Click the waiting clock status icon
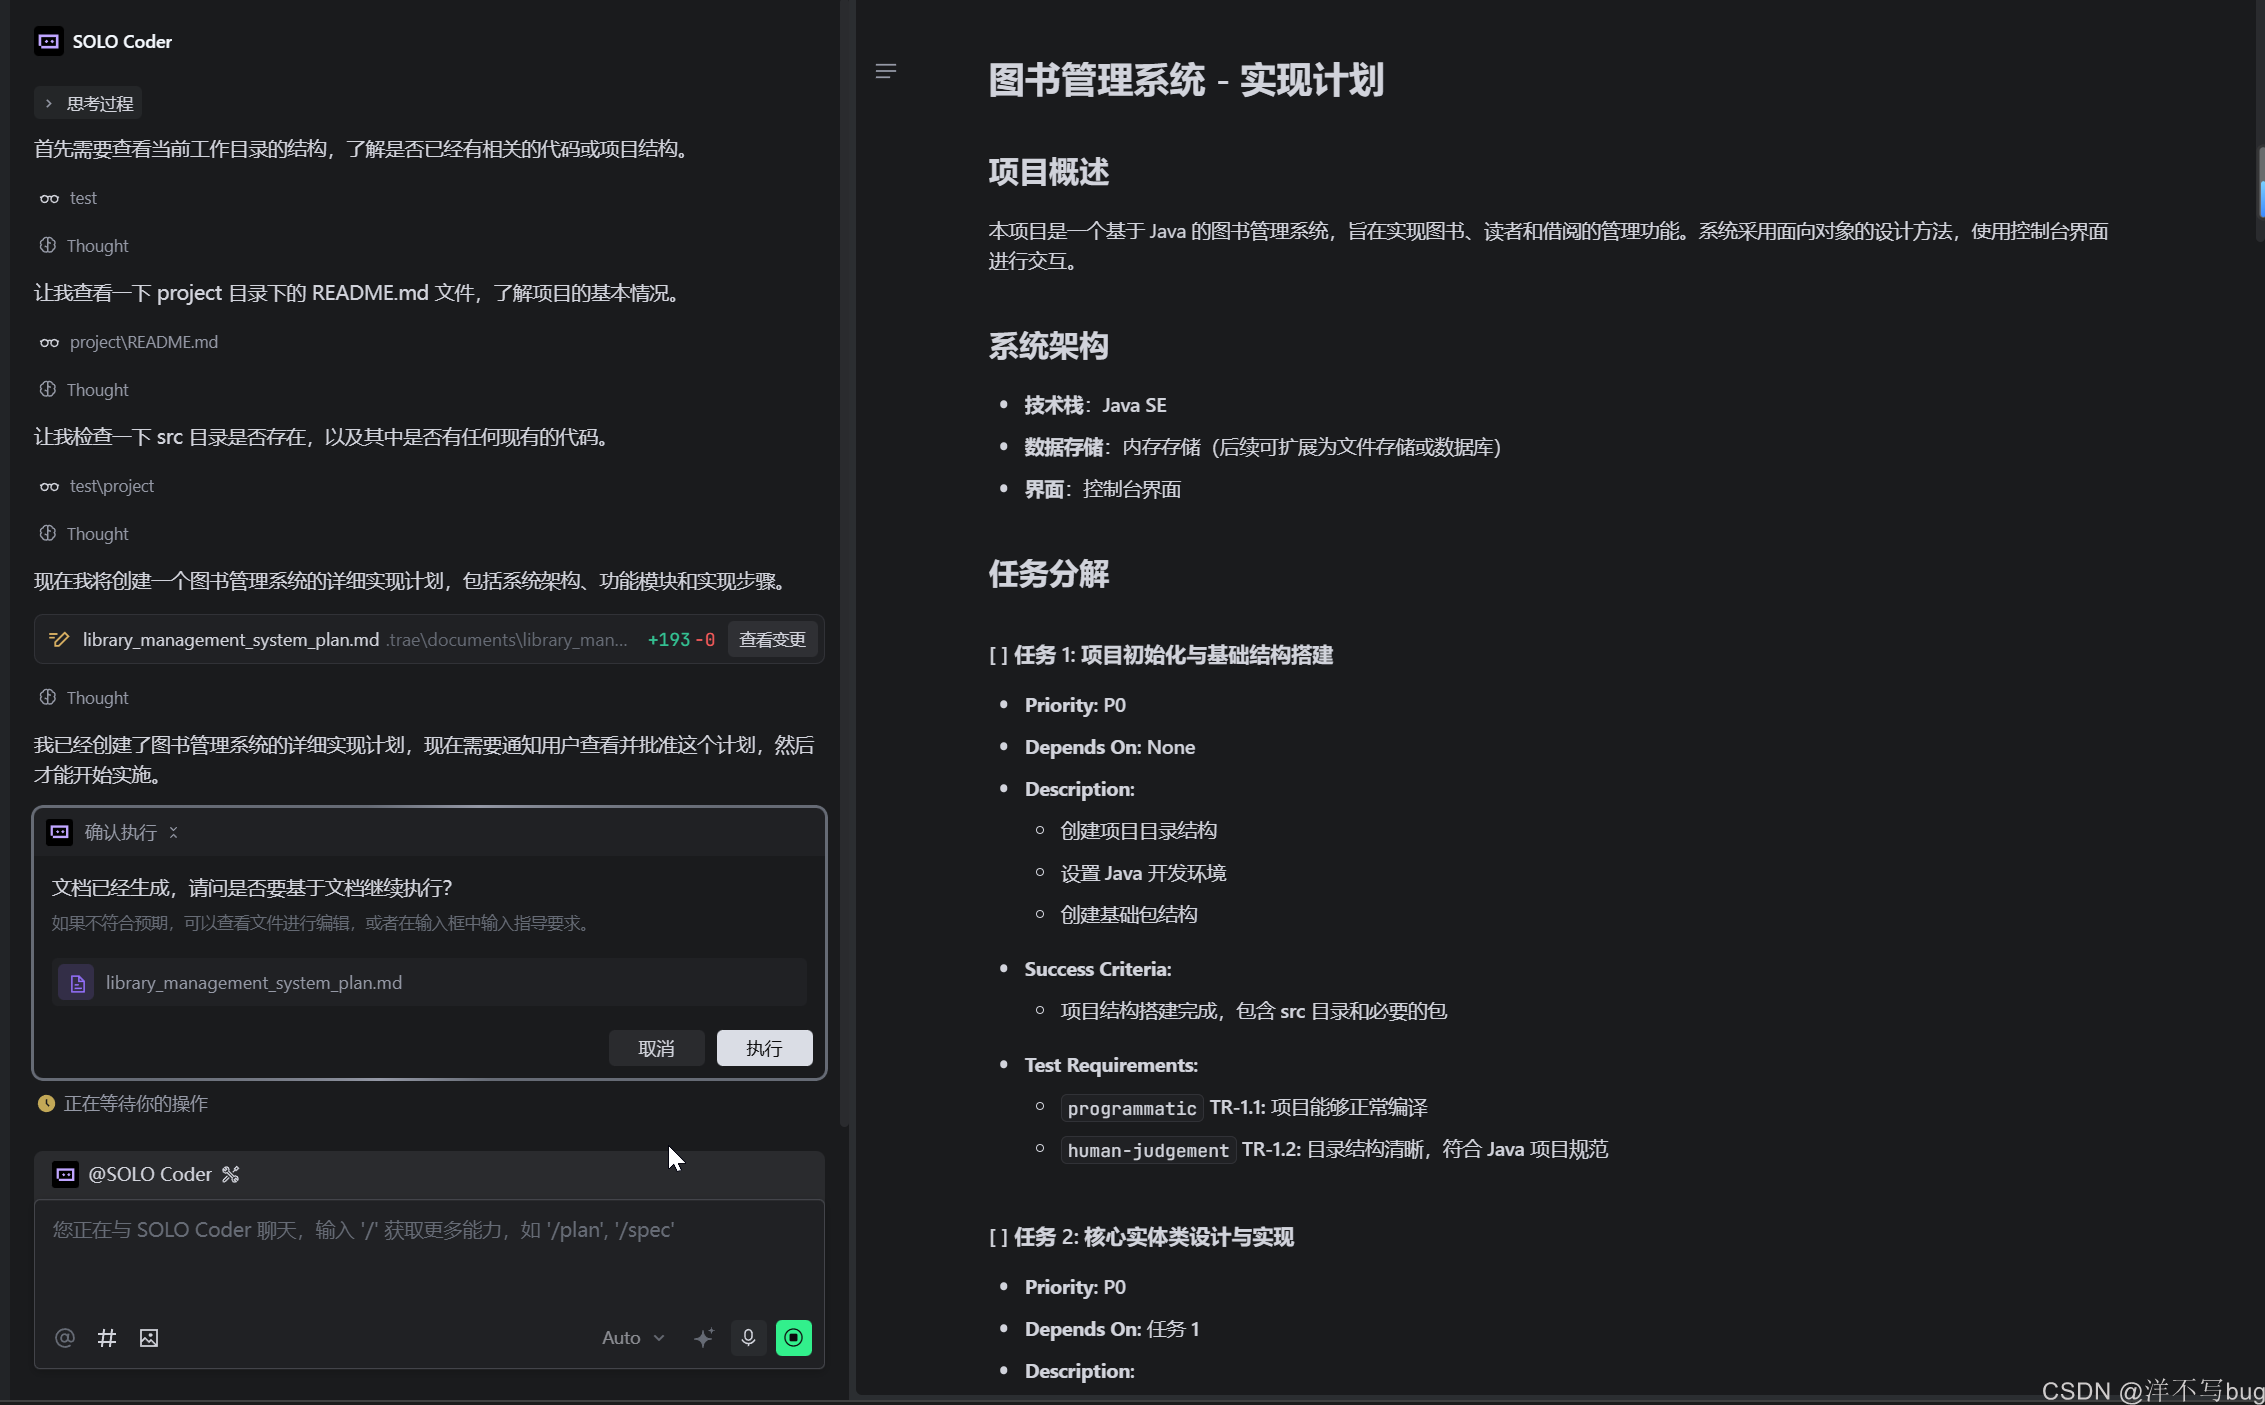 (46, 1104)
